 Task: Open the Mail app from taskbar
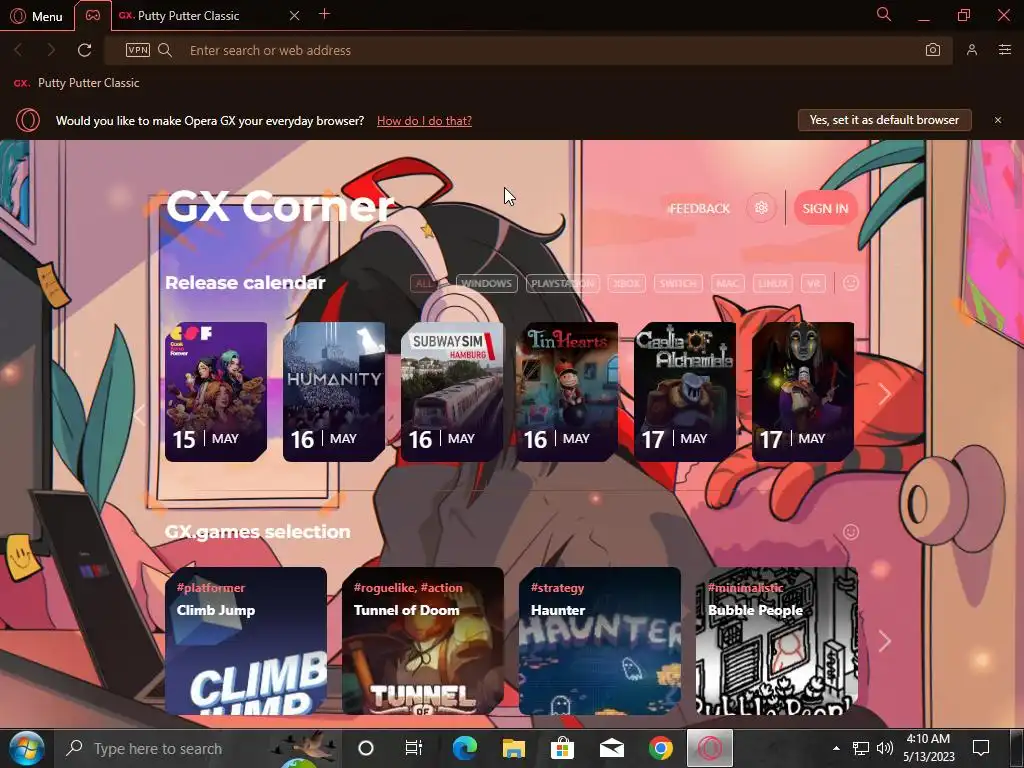[612, 748]
